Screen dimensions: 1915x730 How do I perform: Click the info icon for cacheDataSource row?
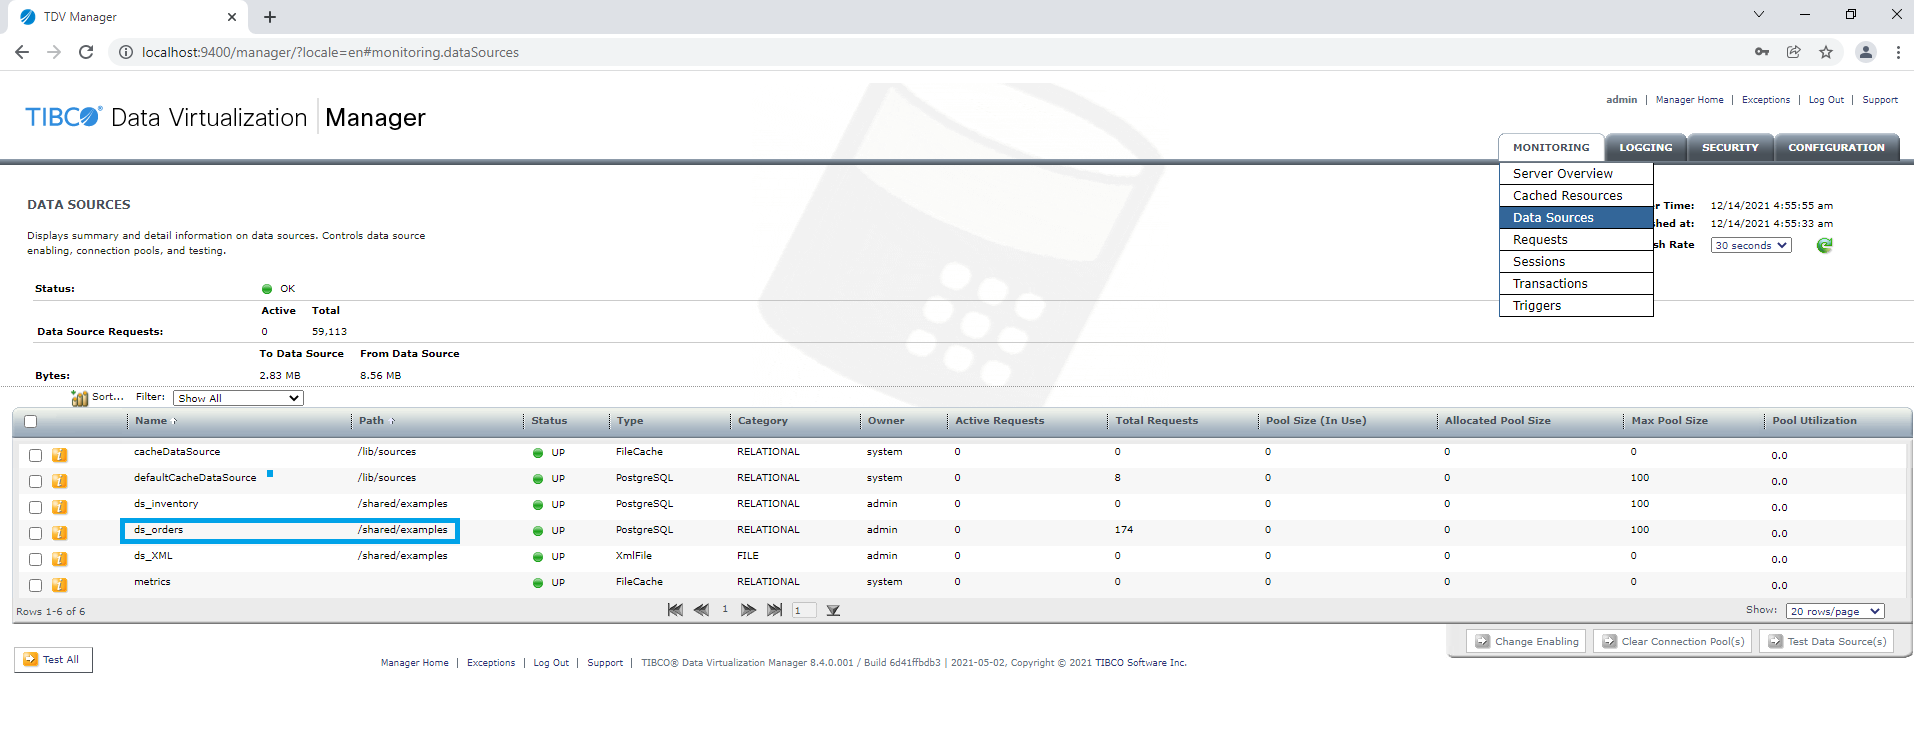(60, 455)
